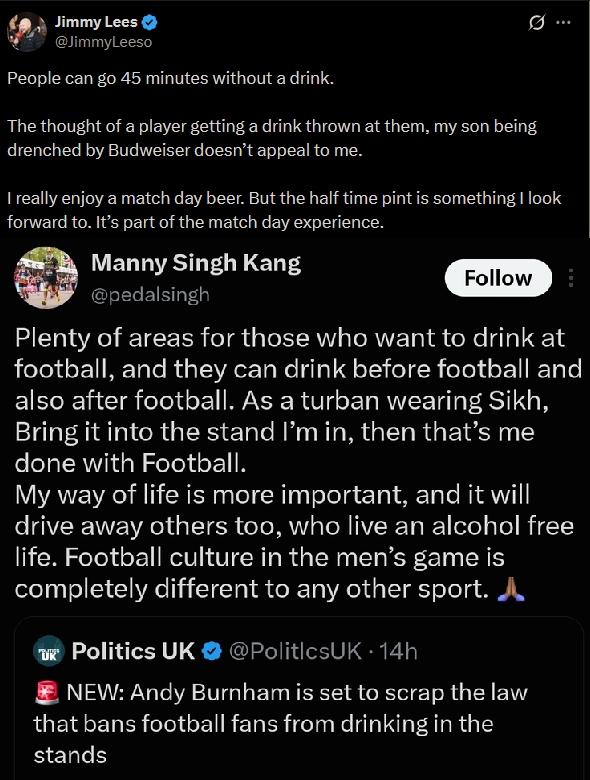Open quoted post about Andy Burnham
Screen dimensions: 590x780
click(298, 698)
